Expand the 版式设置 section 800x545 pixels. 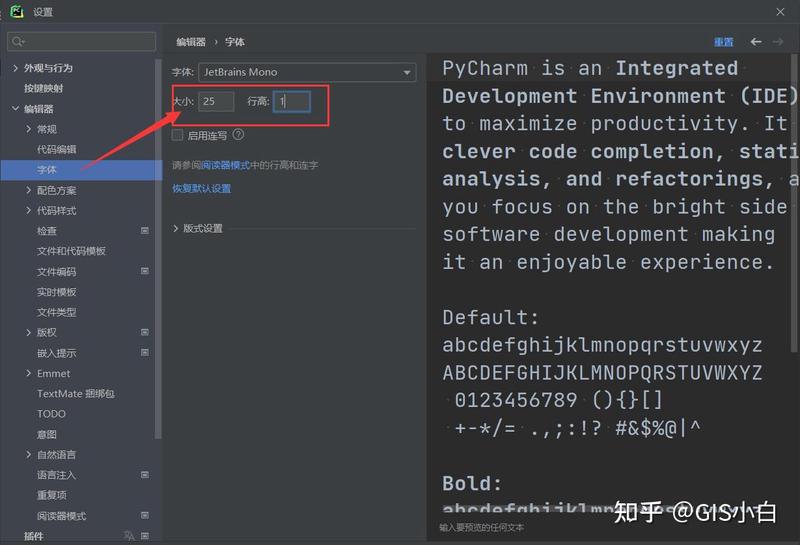[176, 229]
